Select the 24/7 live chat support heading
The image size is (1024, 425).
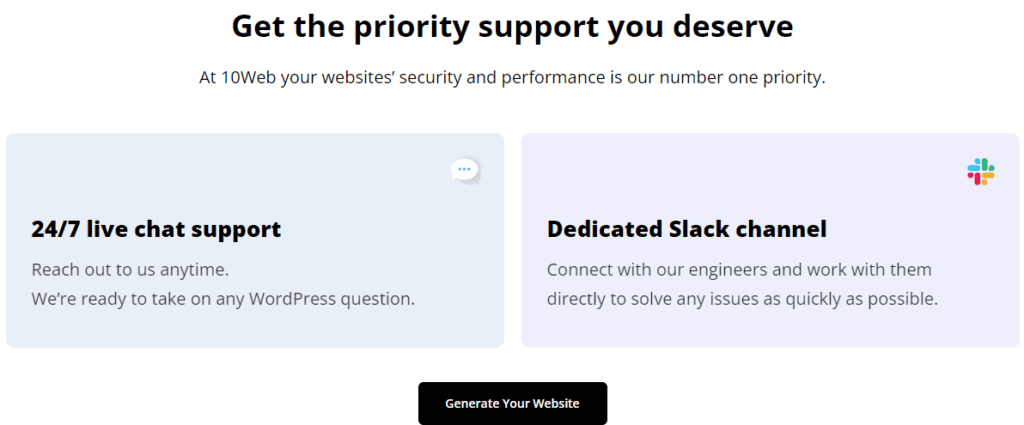[x=156, y=229]
